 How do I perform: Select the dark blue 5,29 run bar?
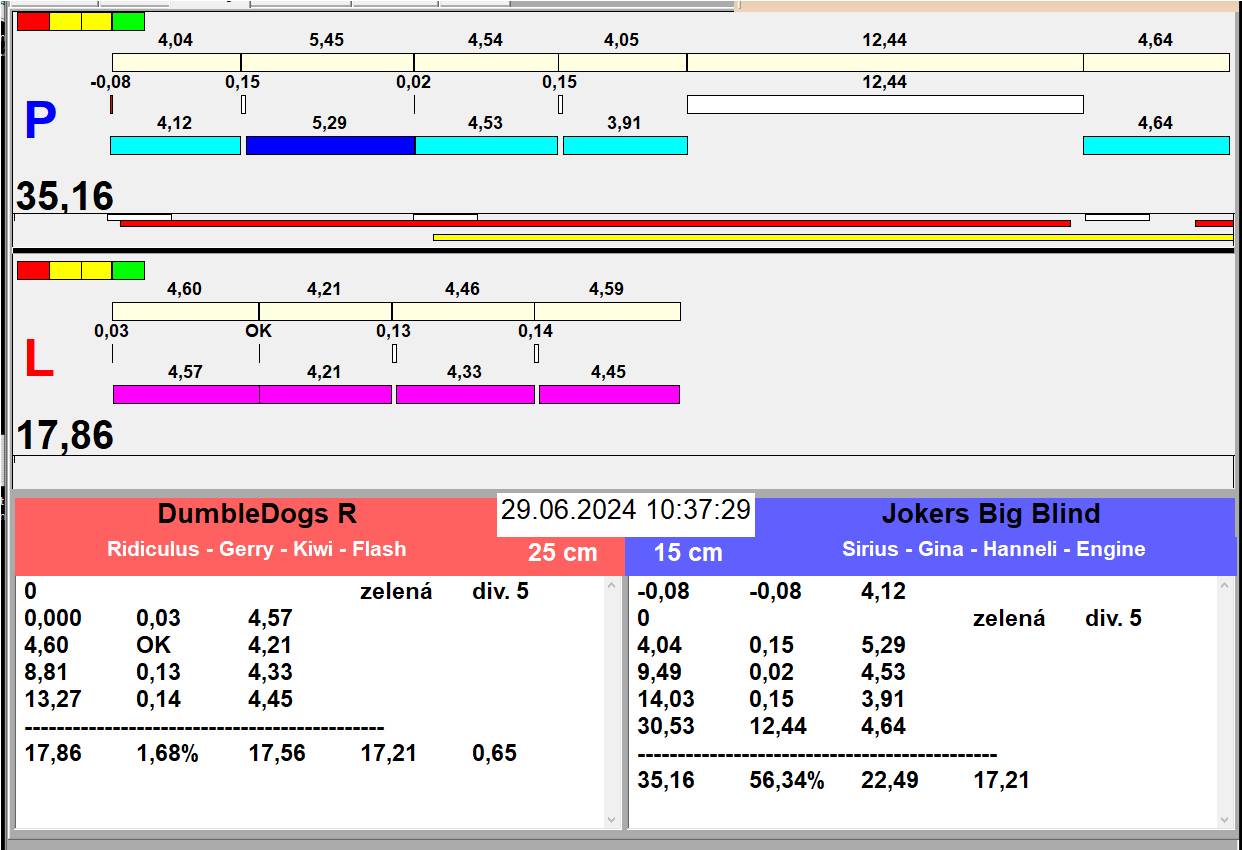330,145
